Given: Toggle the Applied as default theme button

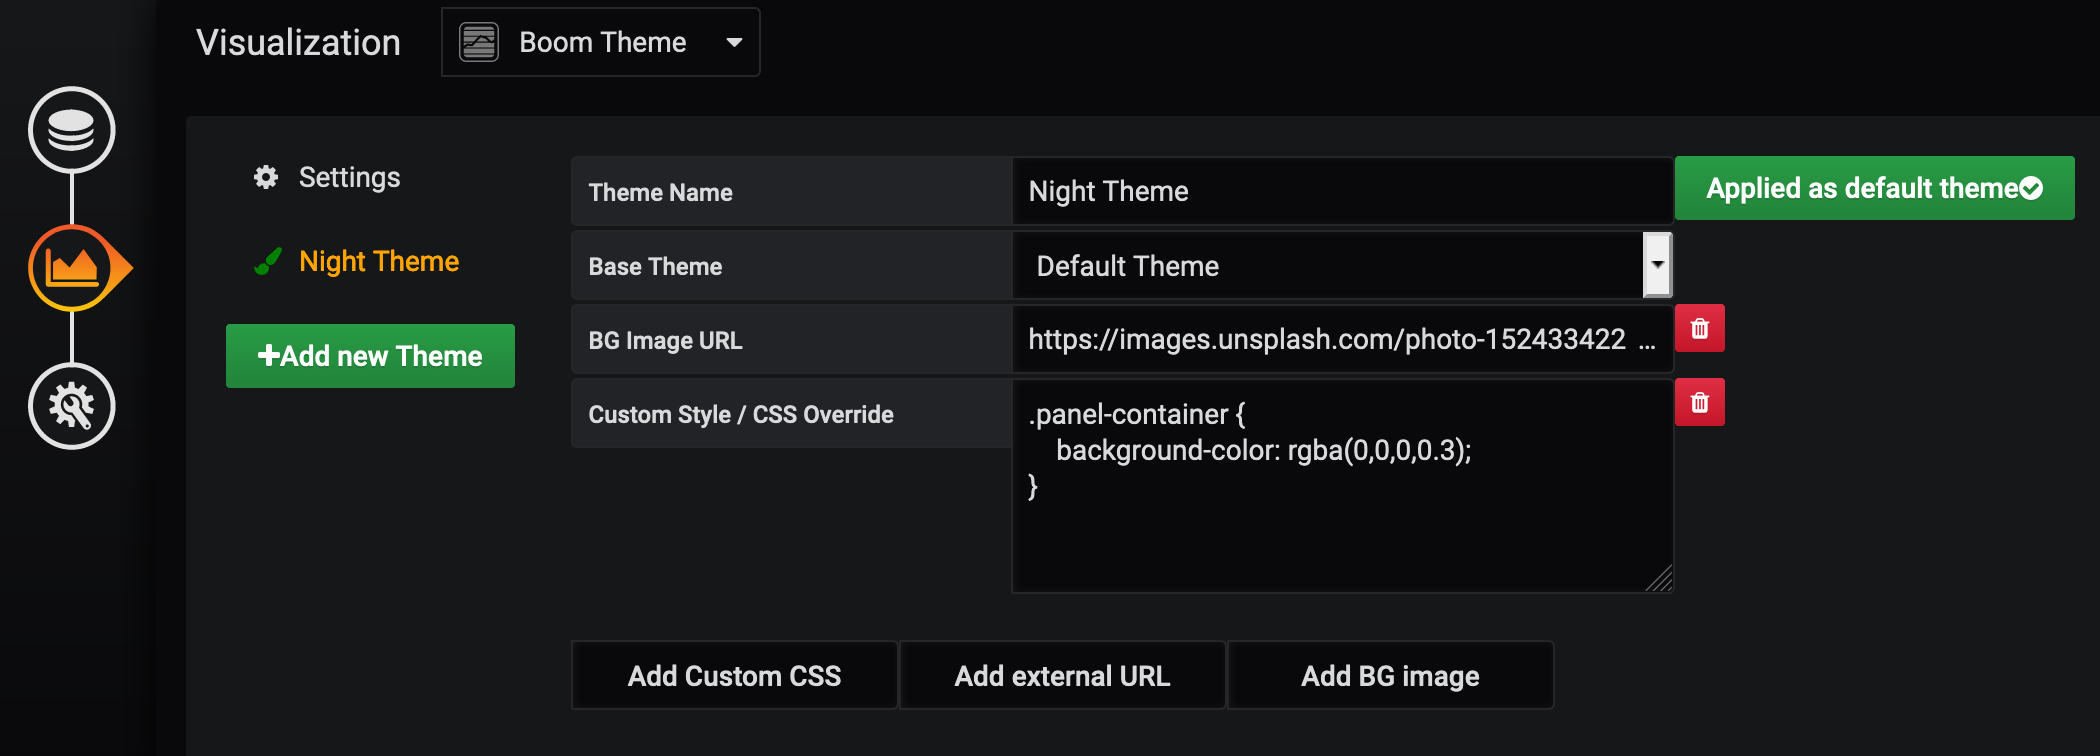Looking at the screenshot, I should pos(1873,188).
